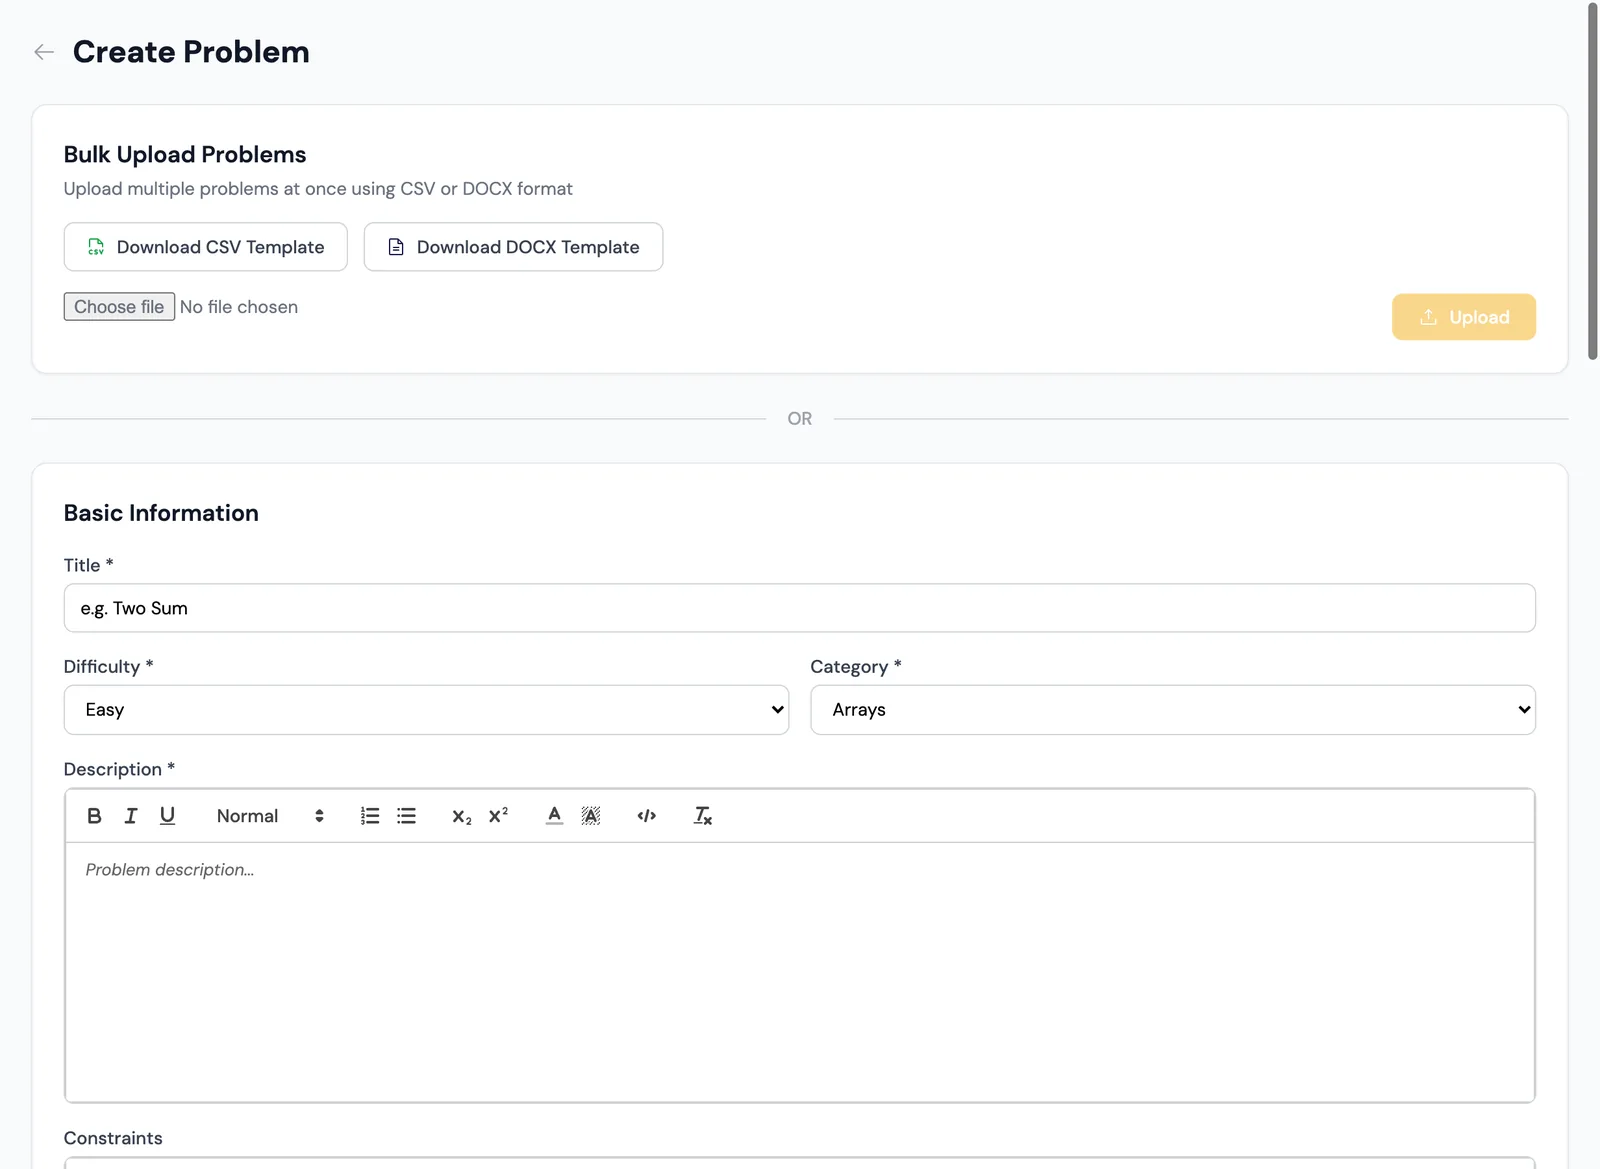Apply bold formatting in description editor
The width and height of the screenshot is (1600, 1169).
(94, 816)
